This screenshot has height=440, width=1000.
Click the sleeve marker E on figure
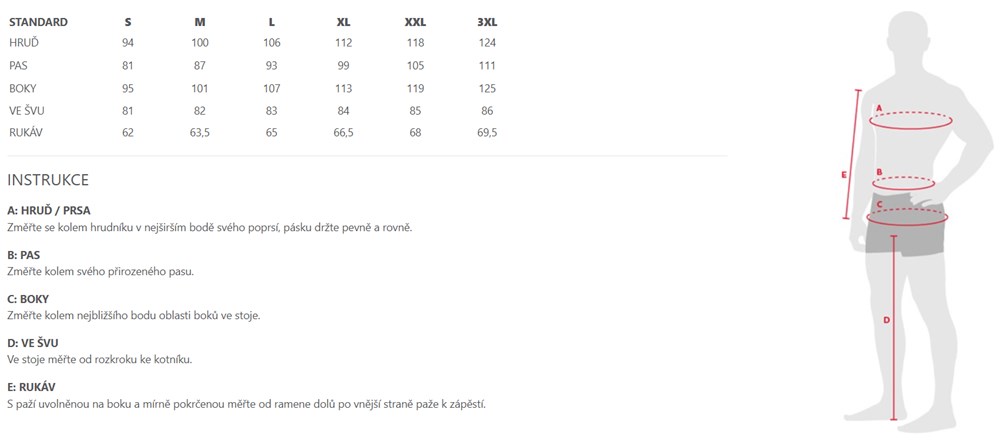(844, 174)
